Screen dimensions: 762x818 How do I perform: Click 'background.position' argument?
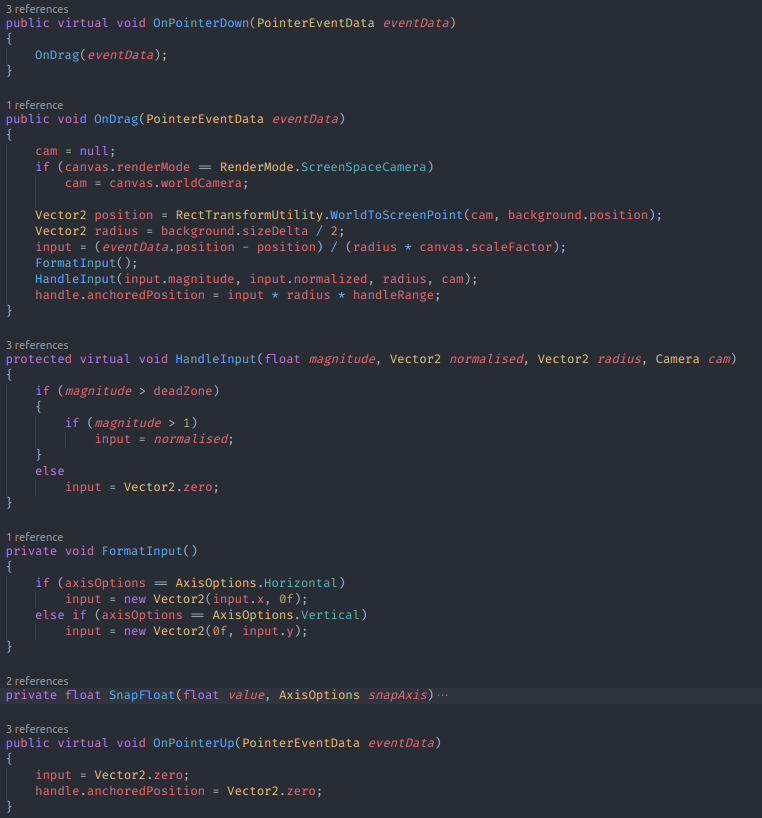(578, 215)
